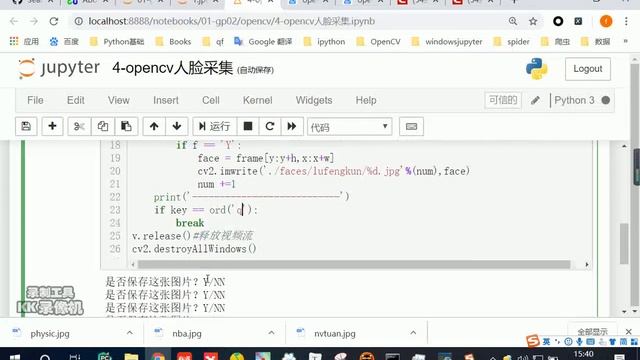Open Chrome three-dot menu

click(626, 21)
